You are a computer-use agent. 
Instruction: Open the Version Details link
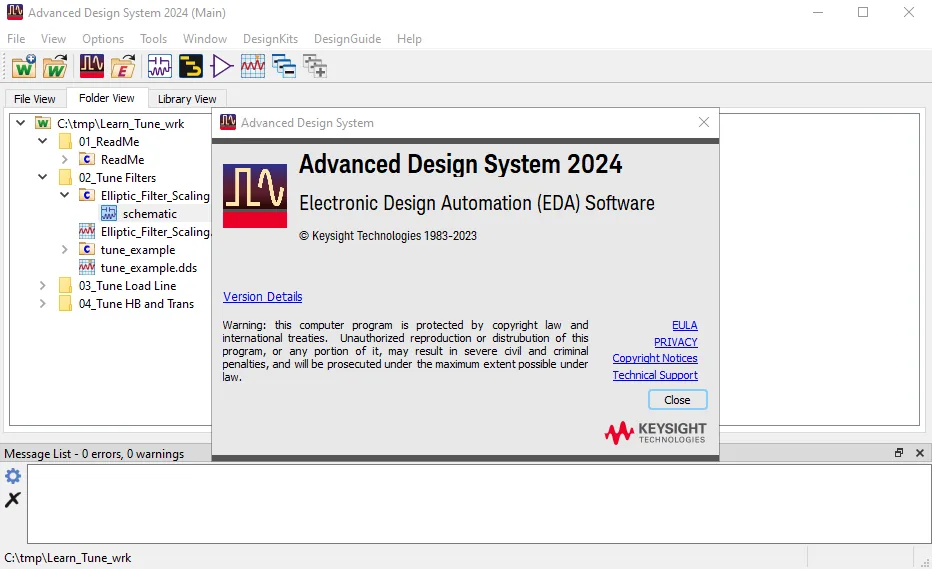263,296
